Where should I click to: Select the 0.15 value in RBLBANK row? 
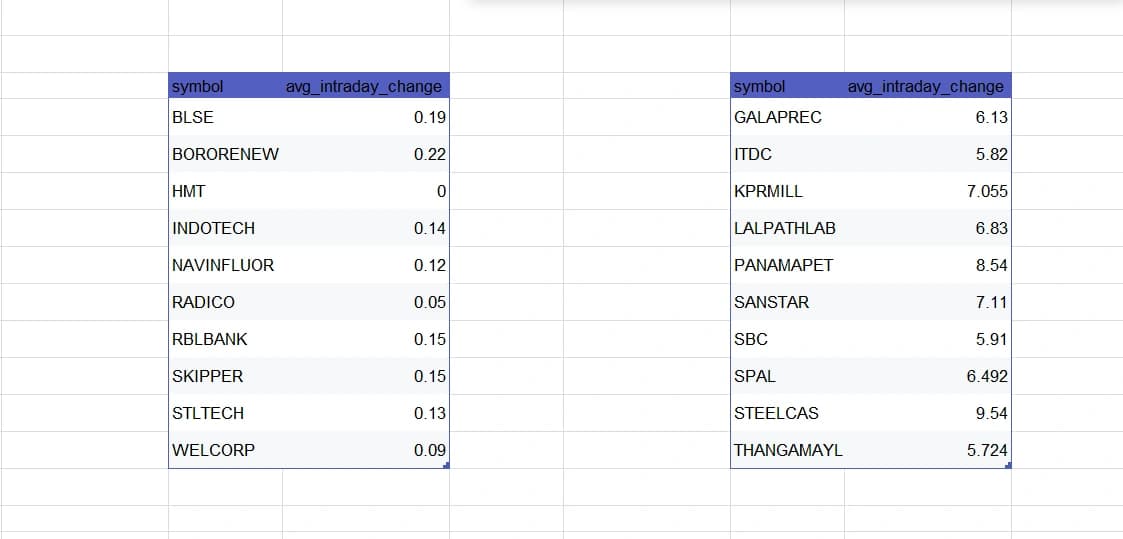click(366, 339)
